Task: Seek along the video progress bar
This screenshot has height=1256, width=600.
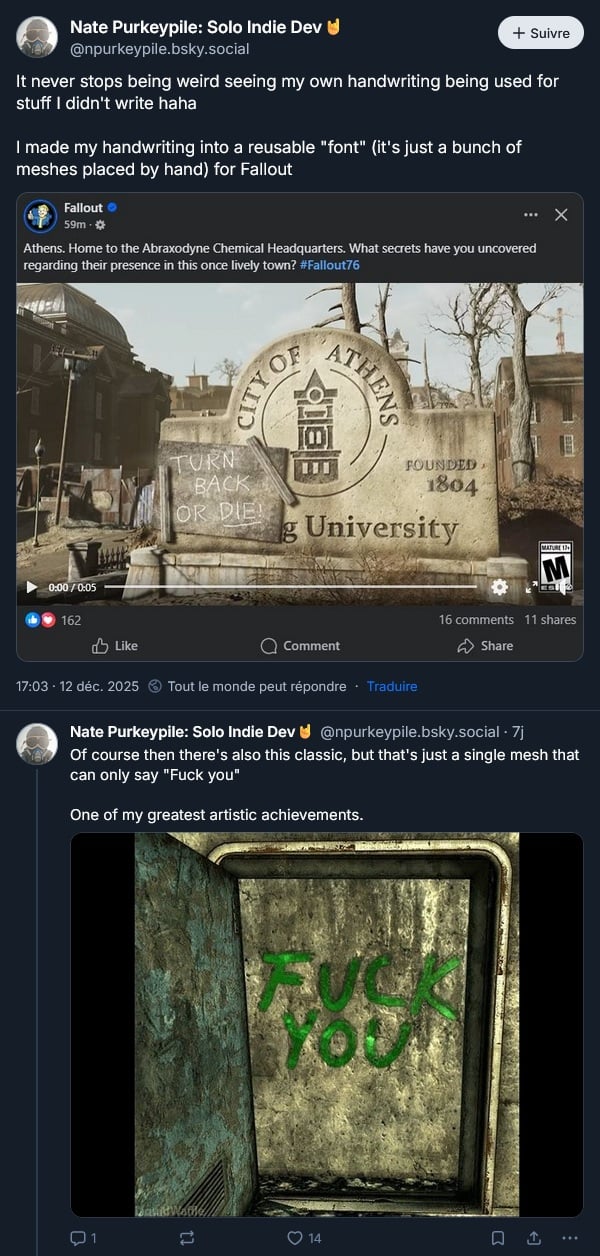Action: tap(290, 587)
